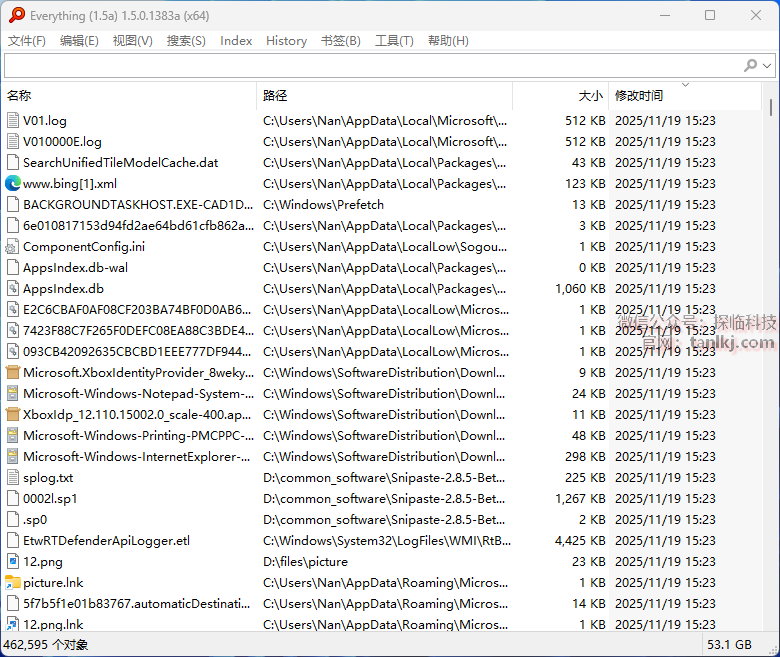Select the file name splog.txt
This screenshot has width=780, height=657.
[48, 478]
